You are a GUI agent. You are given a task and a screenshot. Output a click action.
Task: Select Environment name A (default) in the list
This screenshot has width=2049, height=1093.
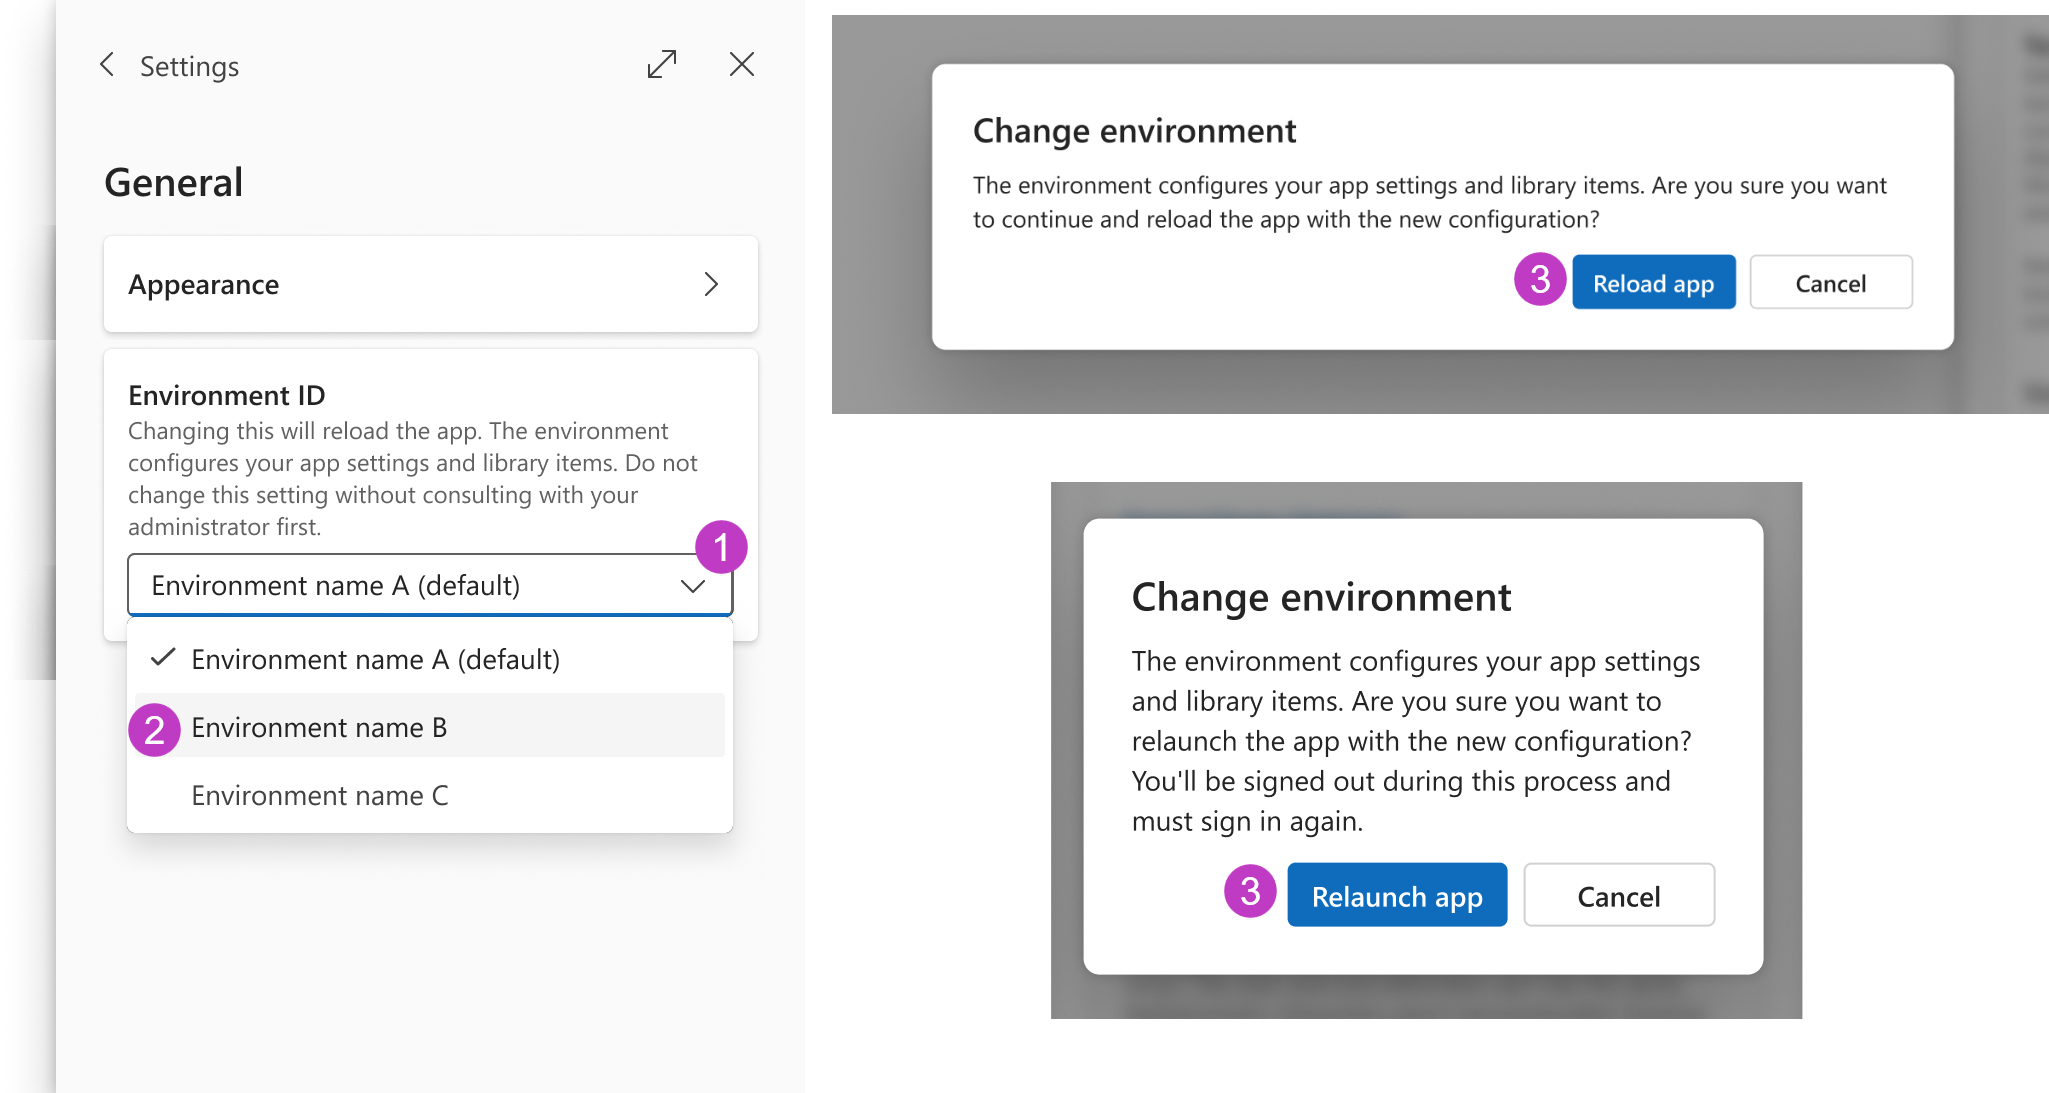tap(376, 659)
